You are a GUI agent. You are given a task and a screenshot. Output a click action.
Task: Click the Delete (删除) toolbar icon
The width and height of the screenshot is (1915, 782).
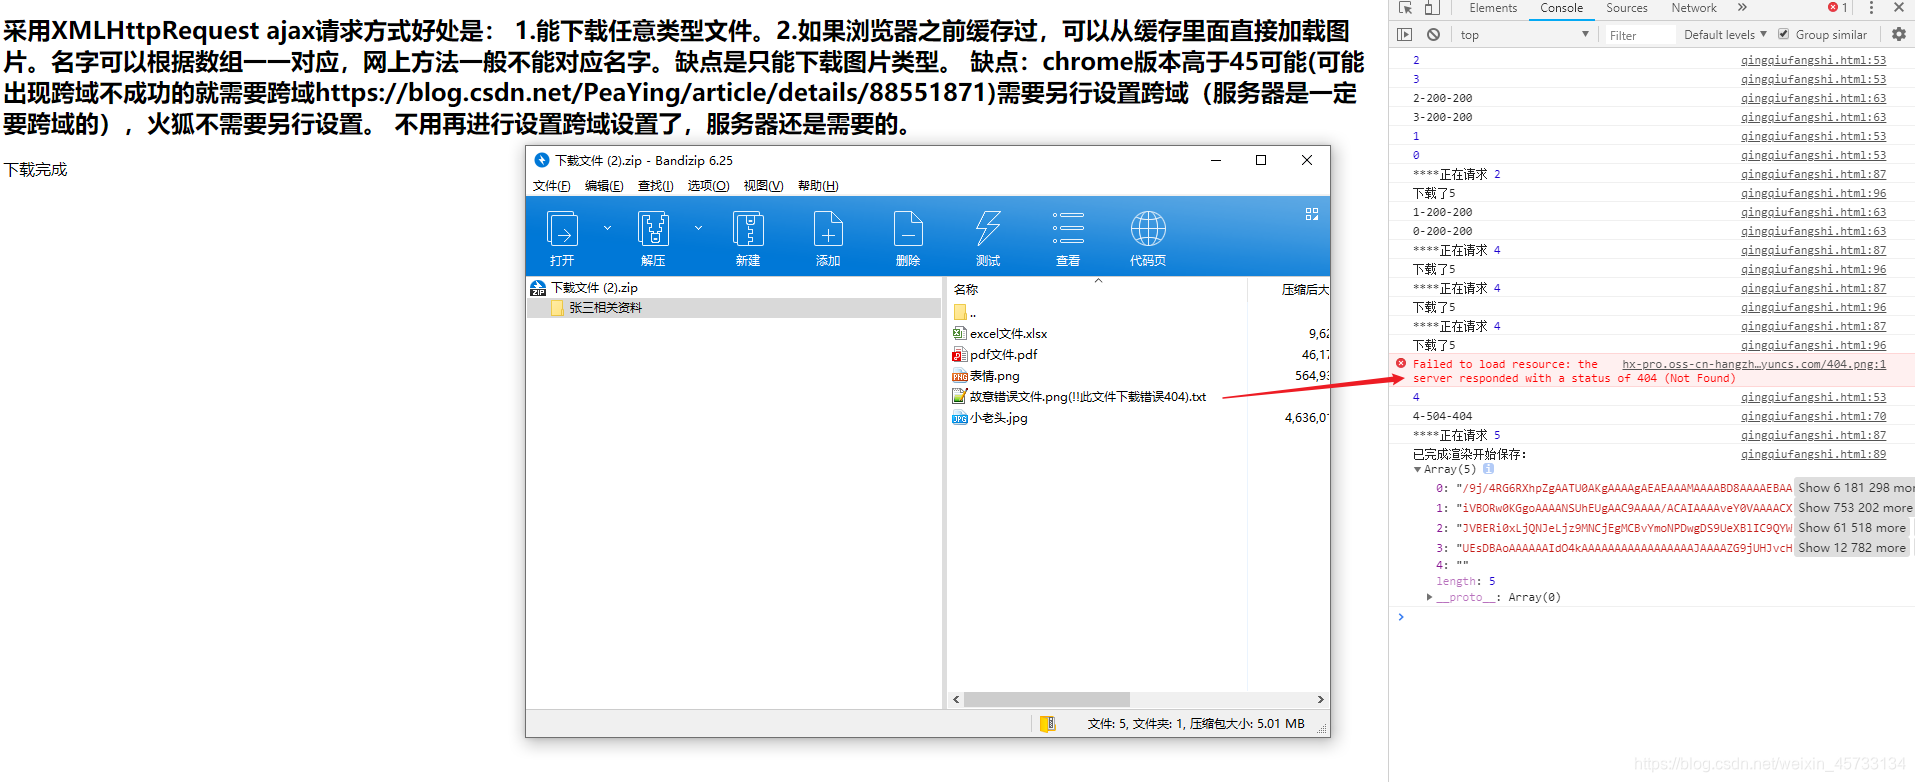point(908,238)
